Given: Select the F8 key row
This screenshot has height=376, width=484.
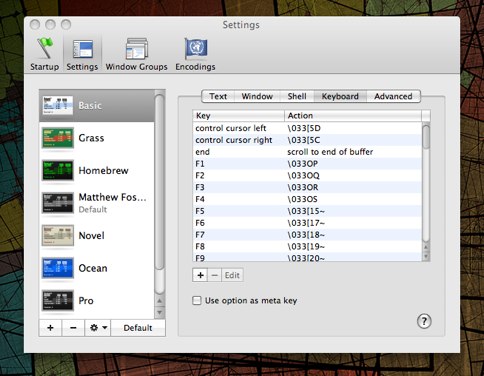Looking at the screenshot, I should click(x=307, y=247).
